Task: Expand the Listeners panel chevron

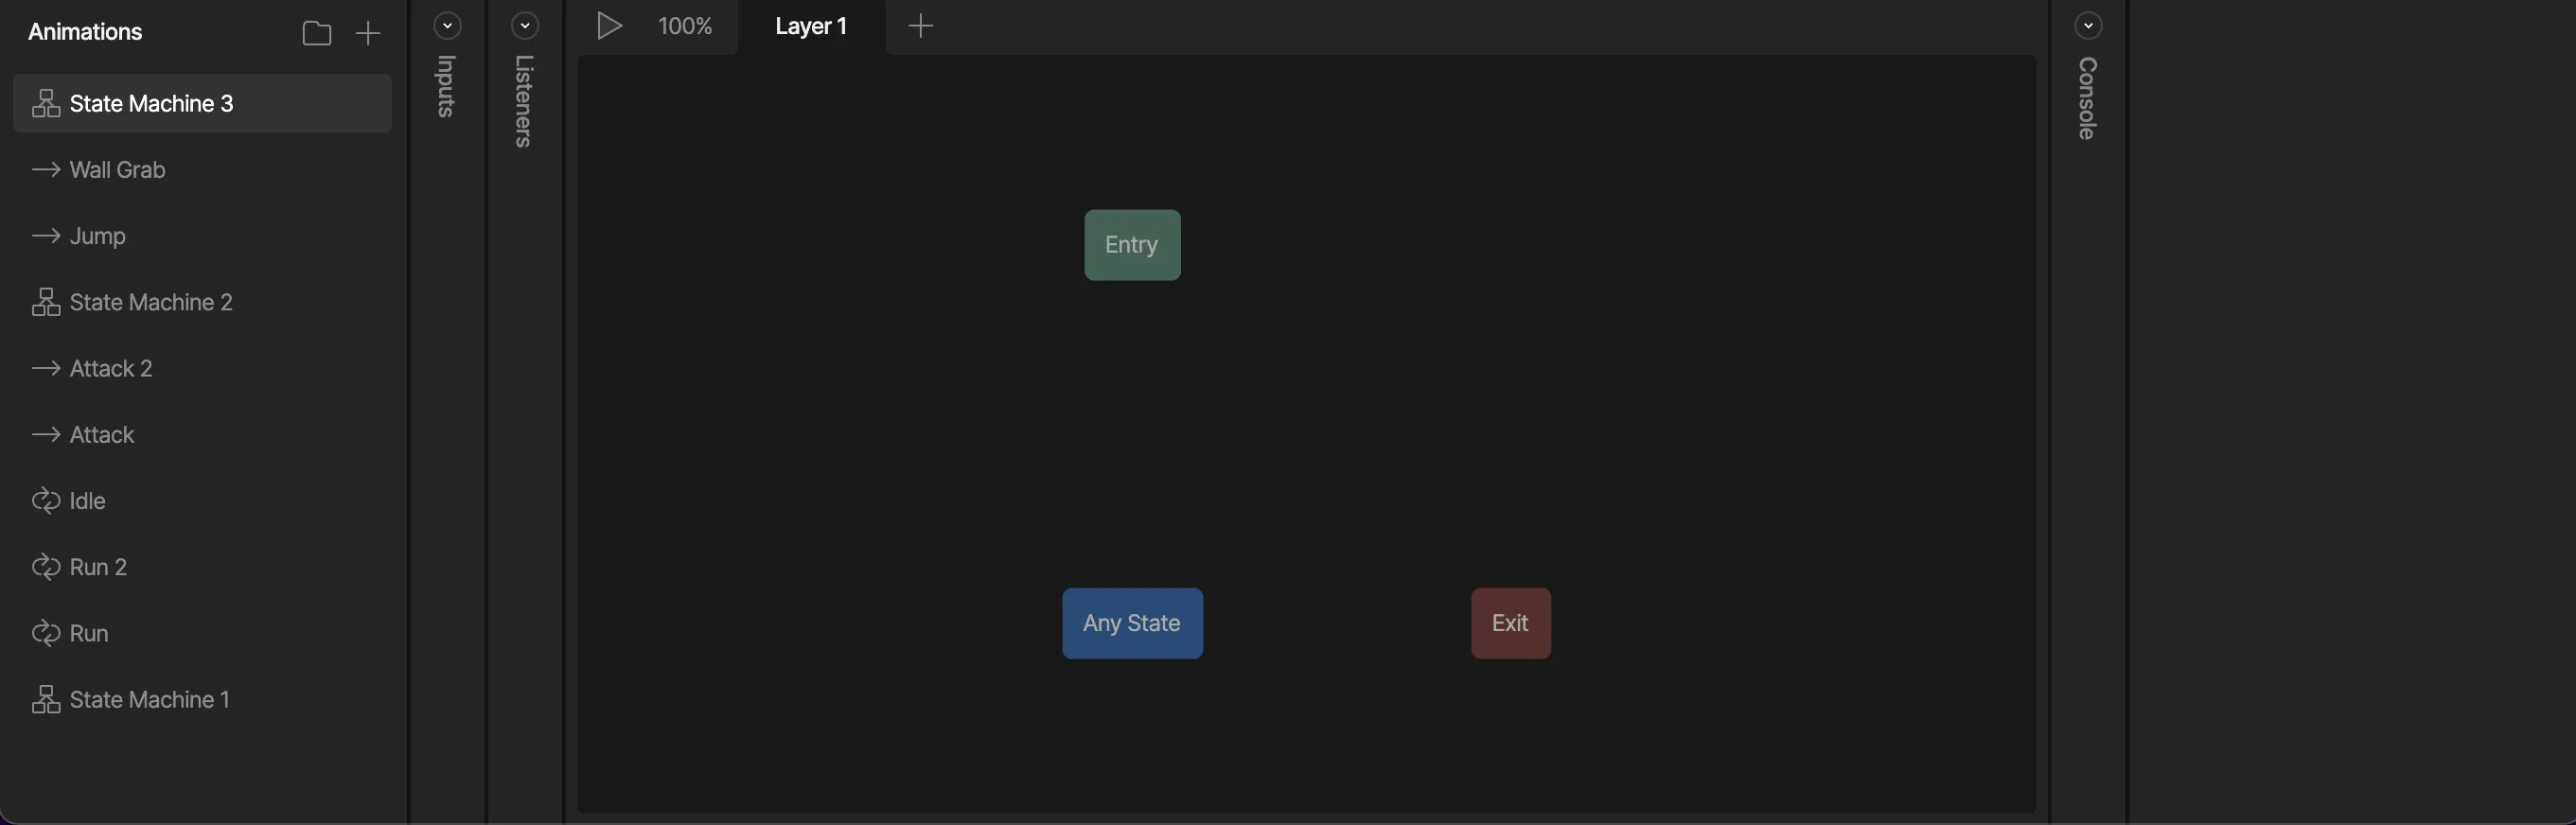Action: pyautogui.click(x=525, y=25)
